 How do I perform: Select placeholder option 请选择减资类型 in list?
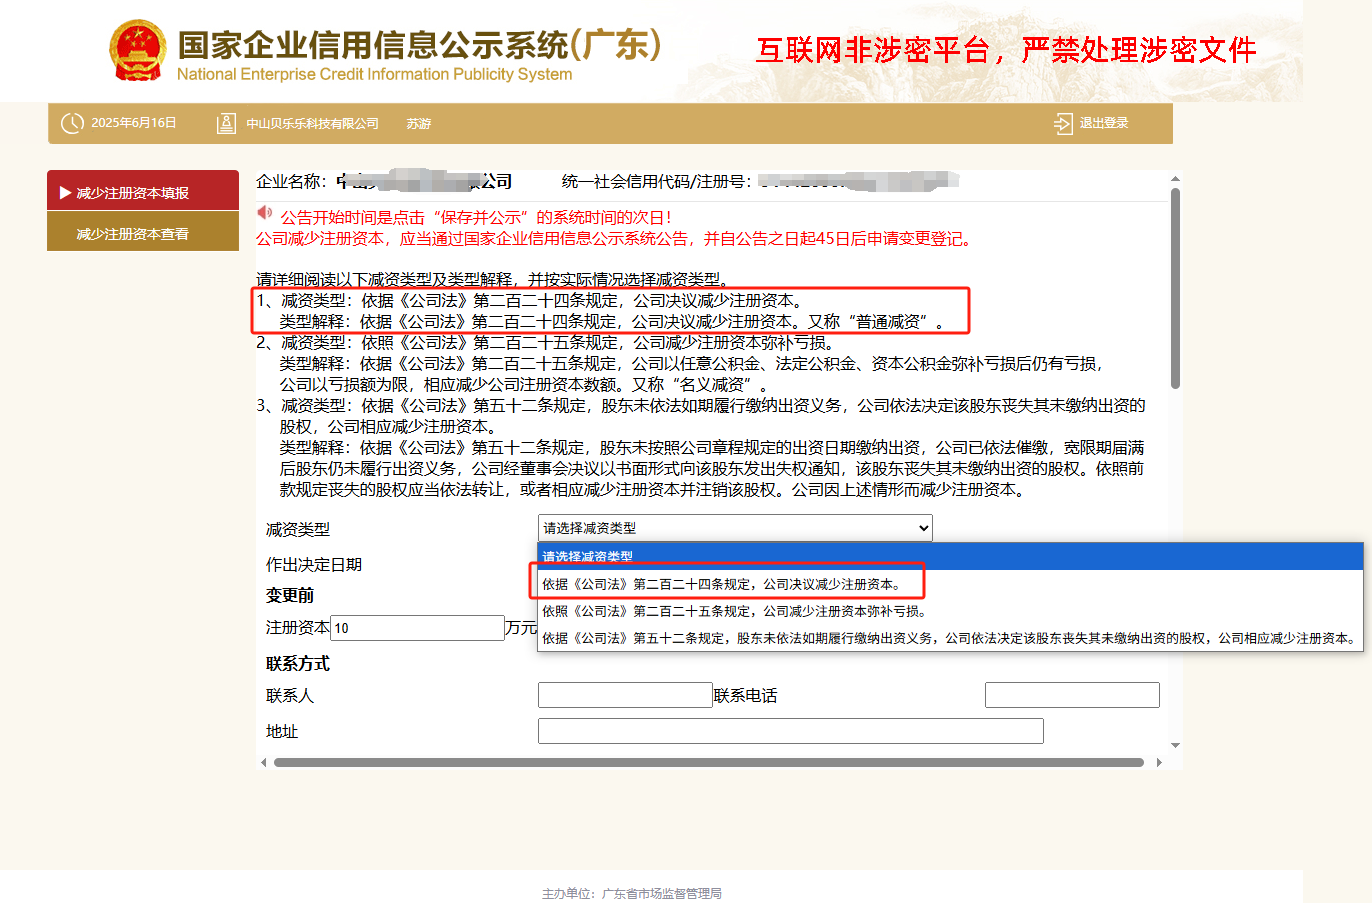pyautogui.click(x=950, y=556)
